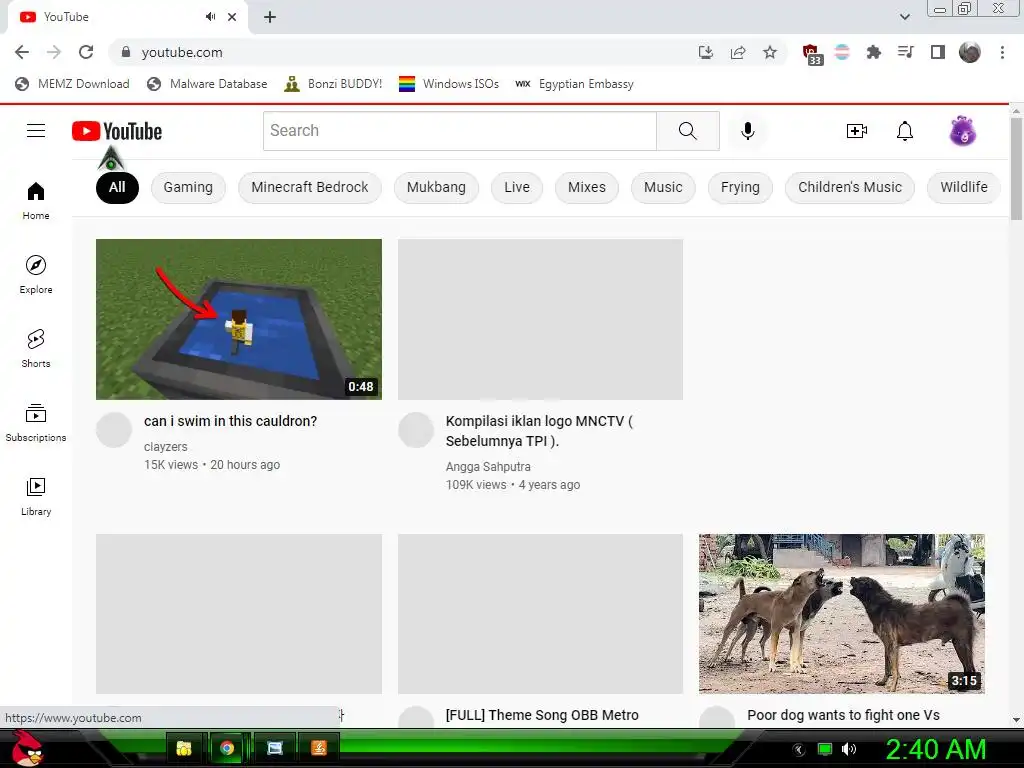
Task: Select the Mukbang filter chip
Action: (x=436, y=187)
